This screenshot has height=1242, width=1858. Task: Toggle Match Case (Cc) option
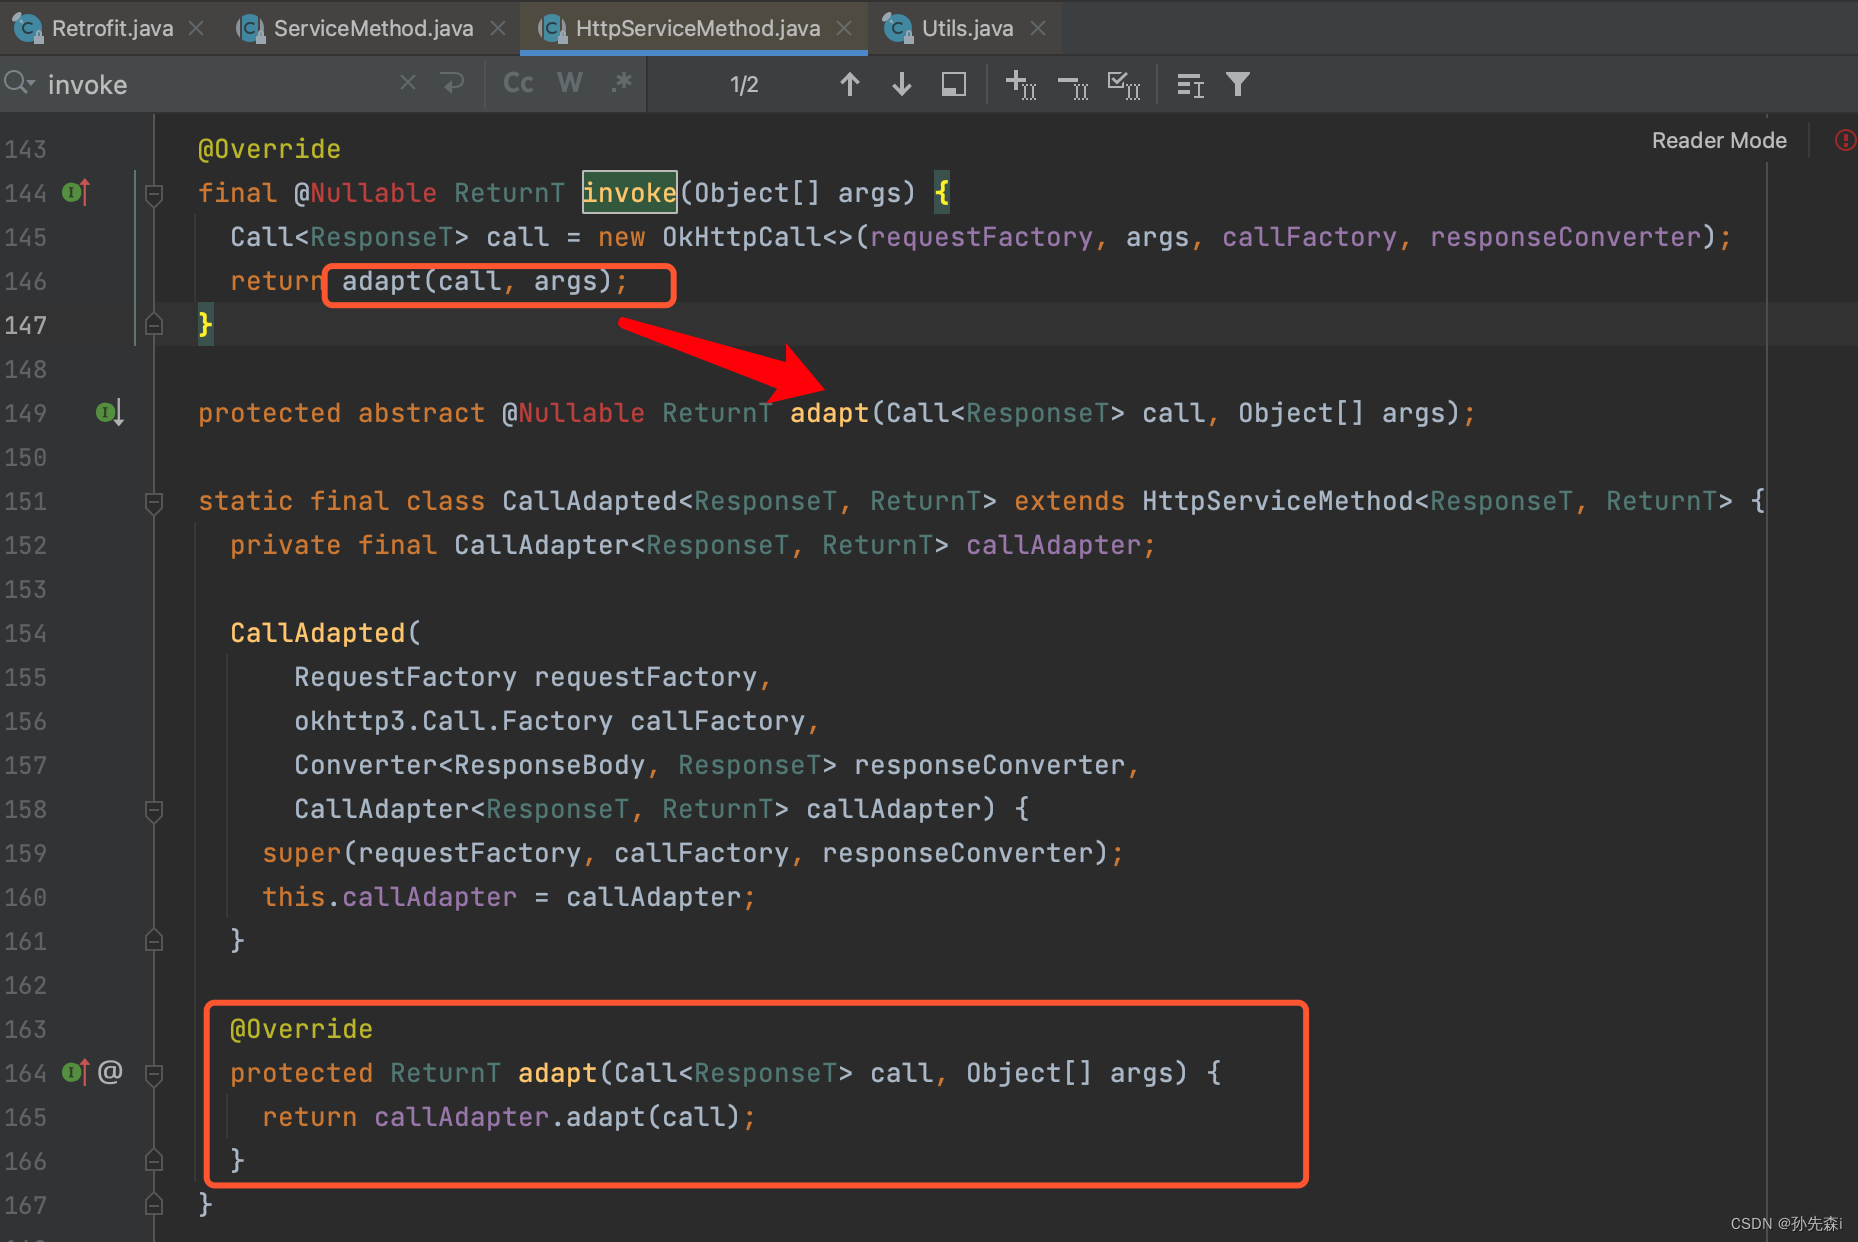[x=518, y=83]
